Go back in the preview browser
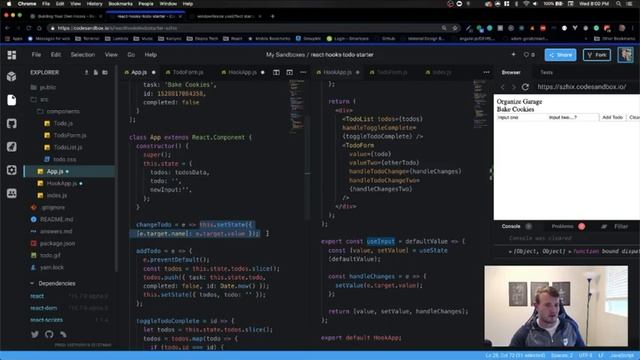 502,87
